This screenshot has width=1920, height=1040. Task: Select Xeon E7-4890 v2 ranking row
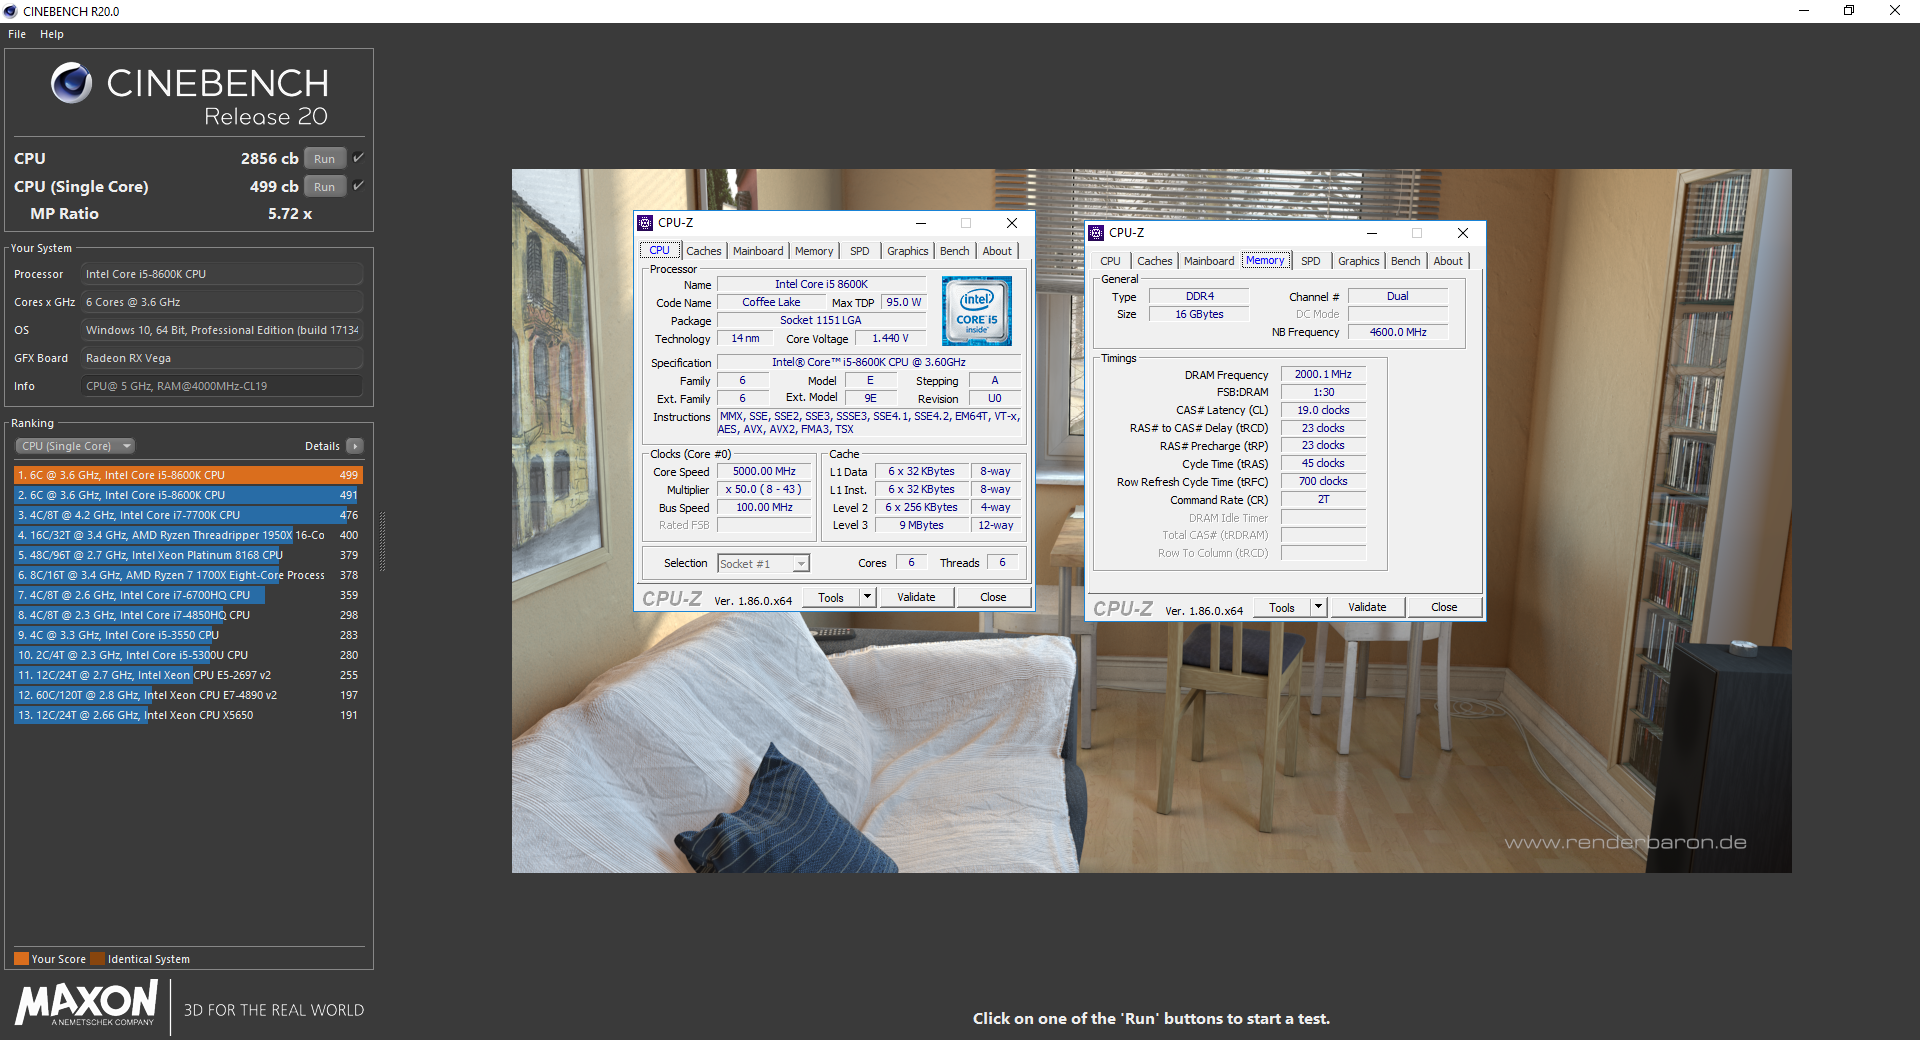click(188, 695)
